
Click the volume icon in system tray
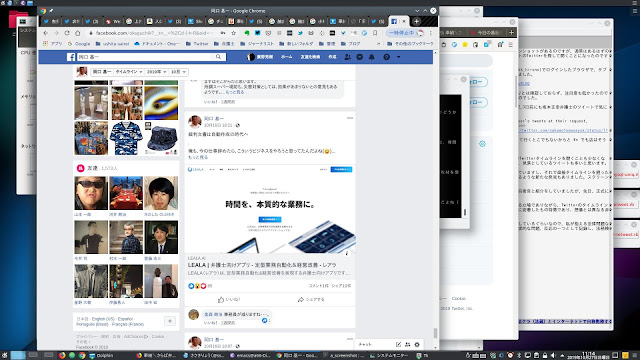(553, 355)
